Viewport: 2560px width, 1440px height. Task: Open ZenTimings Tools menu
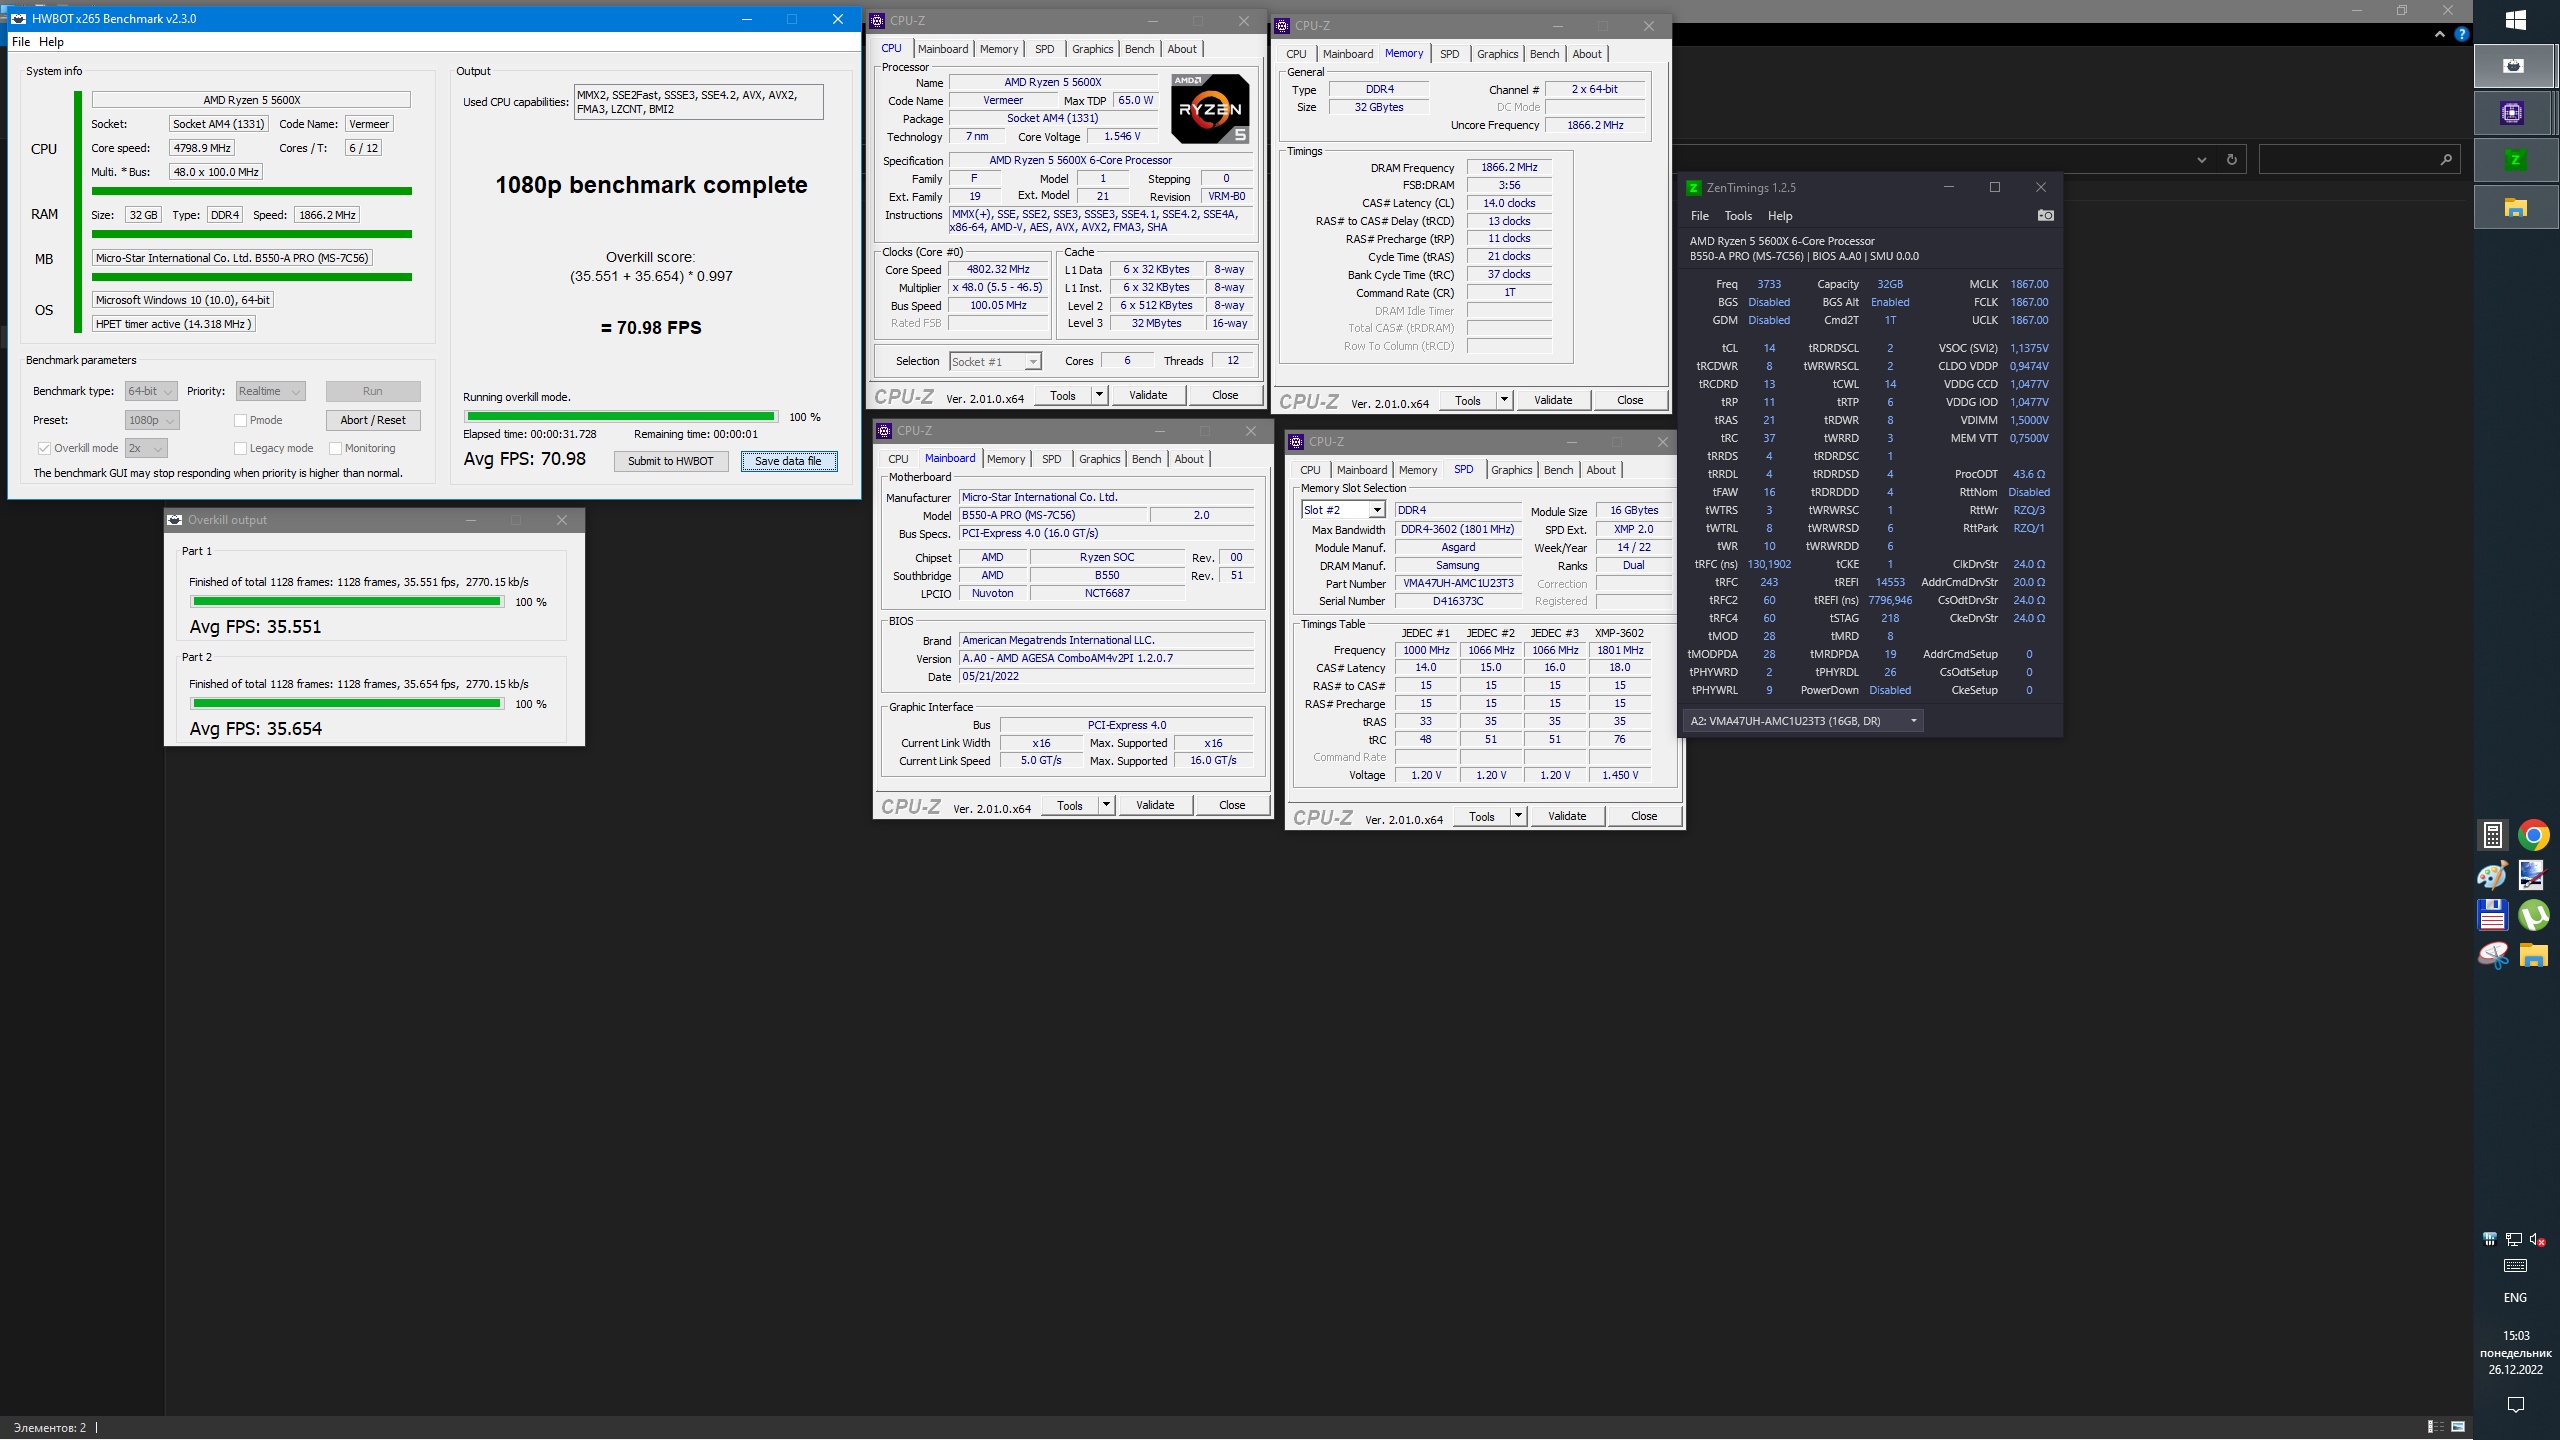pyautogui.click(x=1738, y=215)
